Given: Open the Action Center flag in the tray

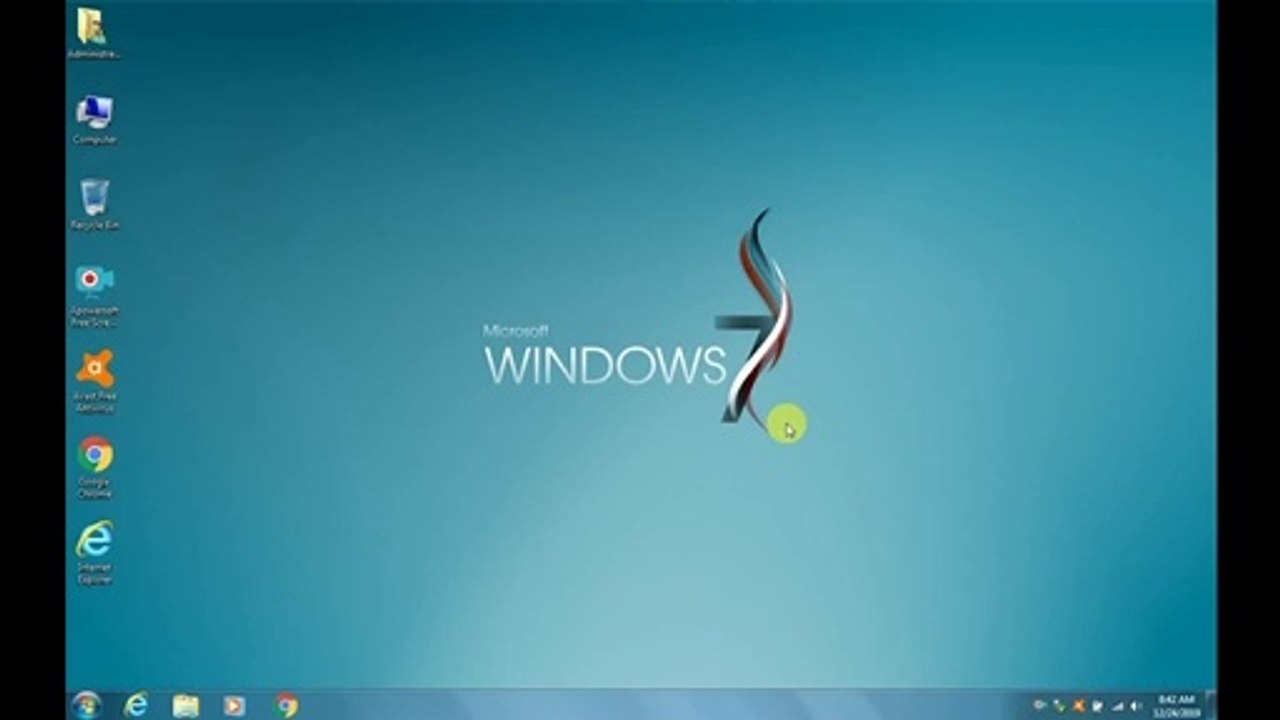Looking at the screenshot, I should tap(1097, 705).
